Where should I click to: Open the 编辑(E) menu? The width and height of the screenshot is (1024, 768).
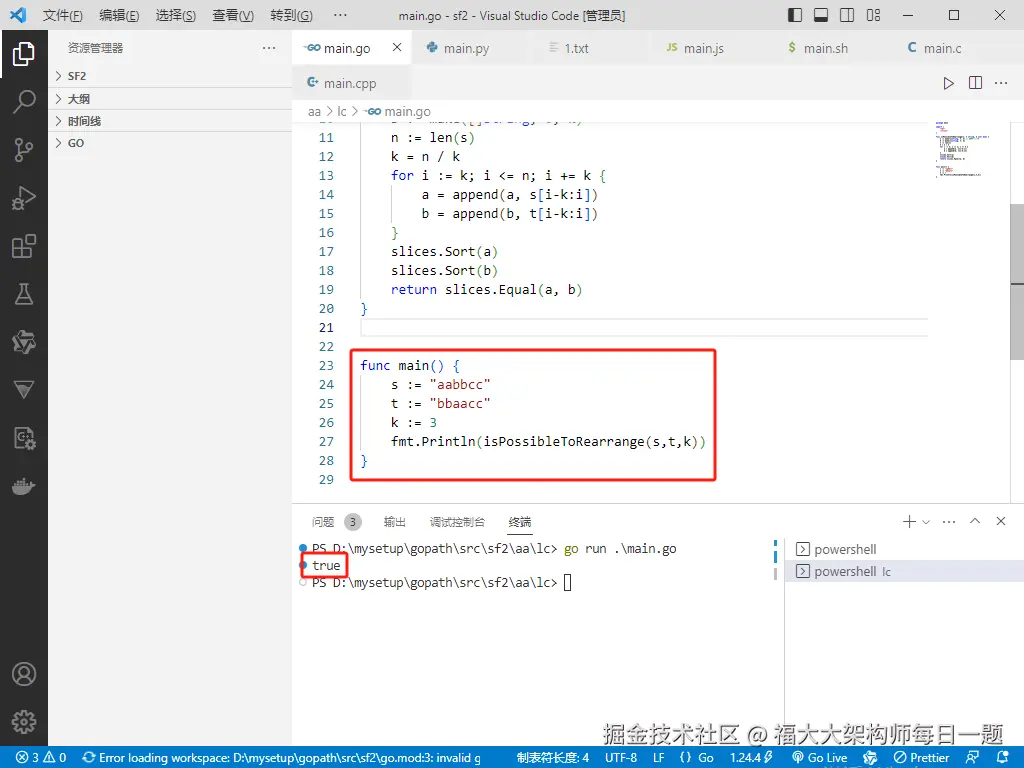click(x=119, y=15)
